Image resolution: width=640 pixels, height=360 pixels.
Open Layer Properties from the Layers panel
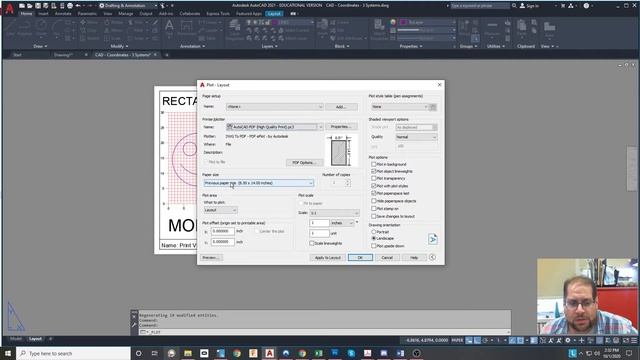(235, 29)
